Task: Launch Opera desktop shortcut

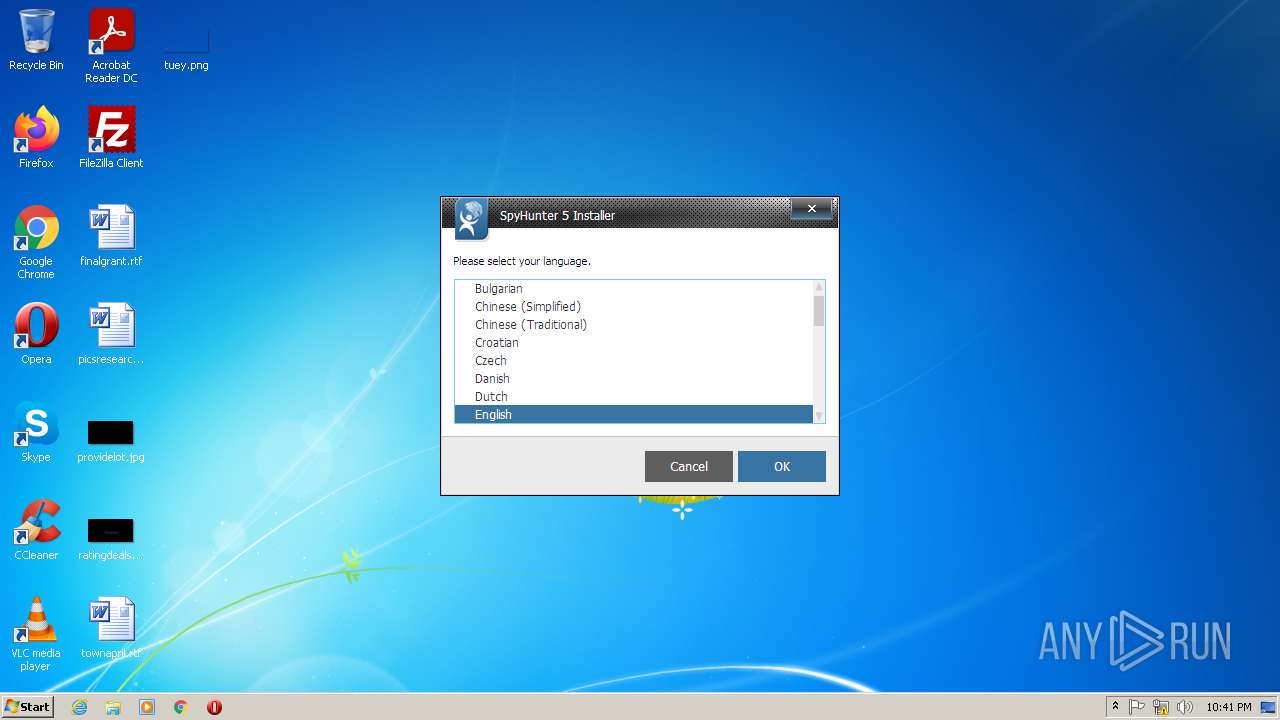Action: [36, 334]
